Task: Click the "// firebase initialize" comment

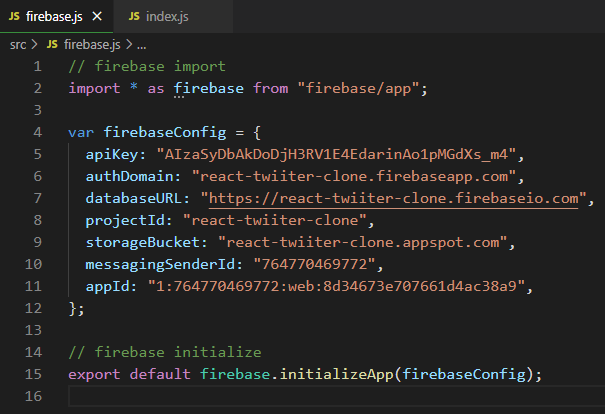Action: 165,352
